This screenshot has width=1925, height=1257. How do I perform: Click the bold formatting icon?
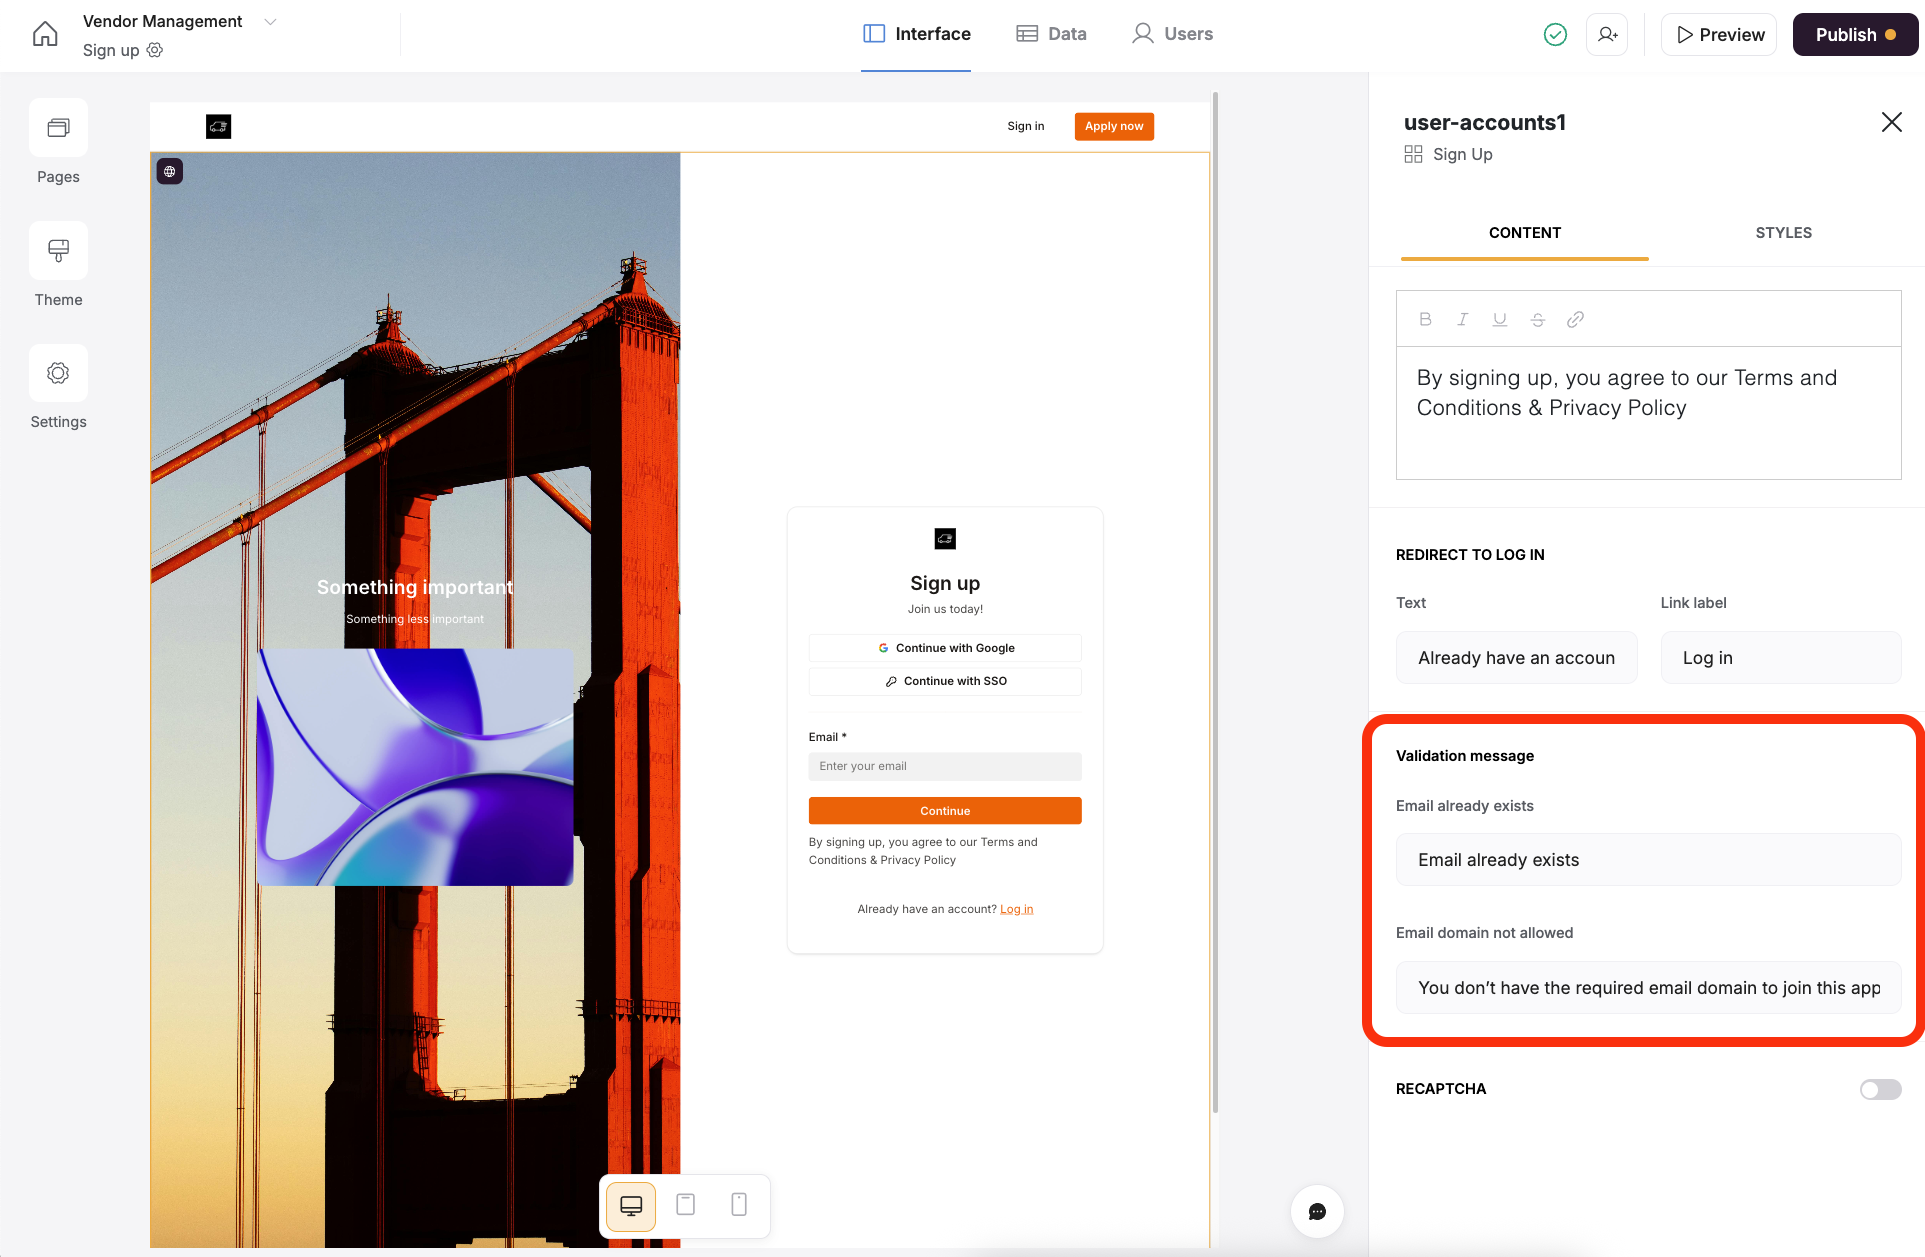[x=1425, y=319]
